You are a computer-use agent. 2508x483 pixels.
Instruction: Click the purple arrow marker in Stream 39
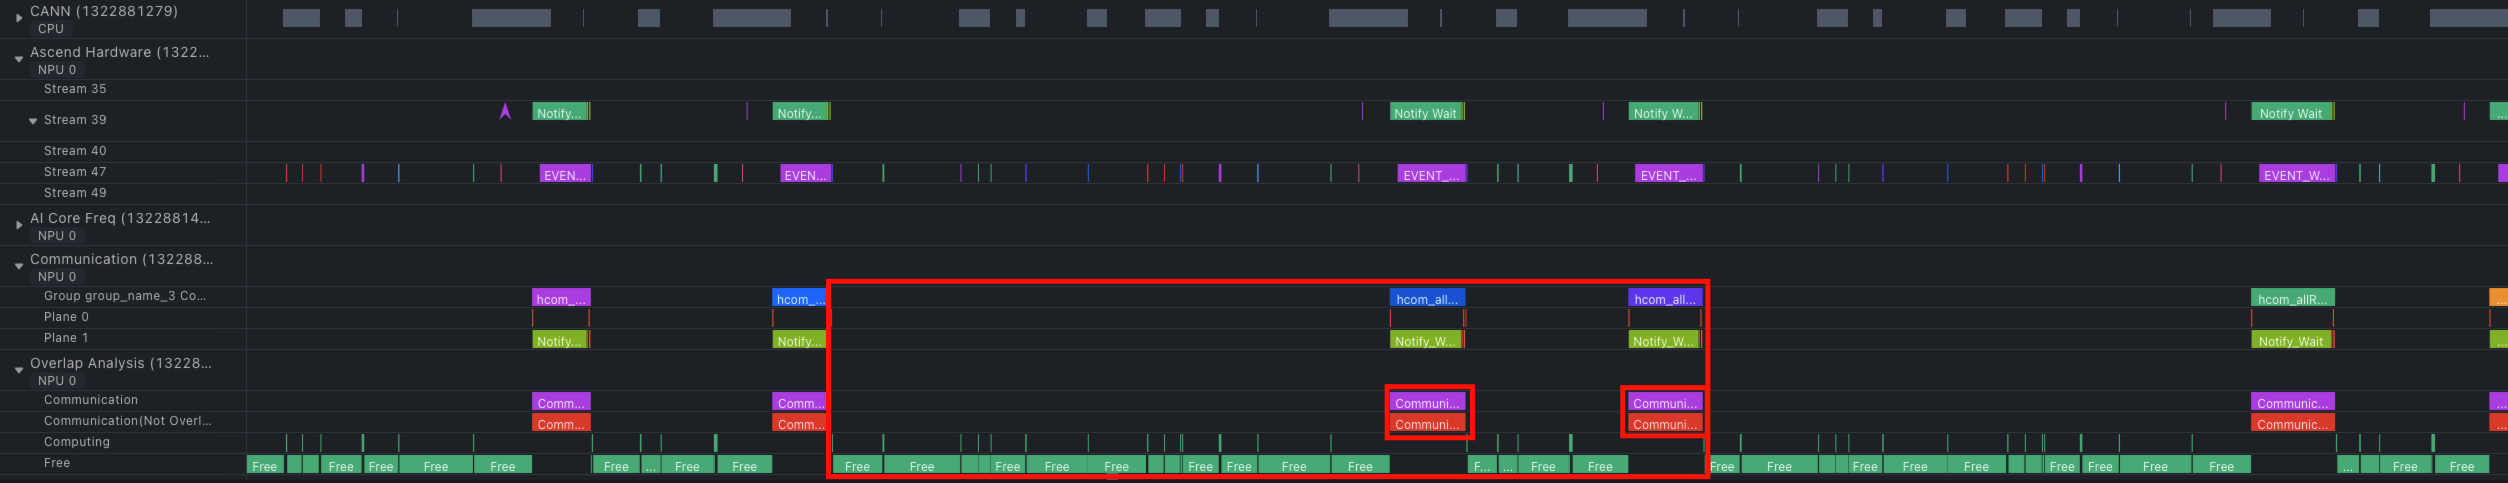point(505,112)
